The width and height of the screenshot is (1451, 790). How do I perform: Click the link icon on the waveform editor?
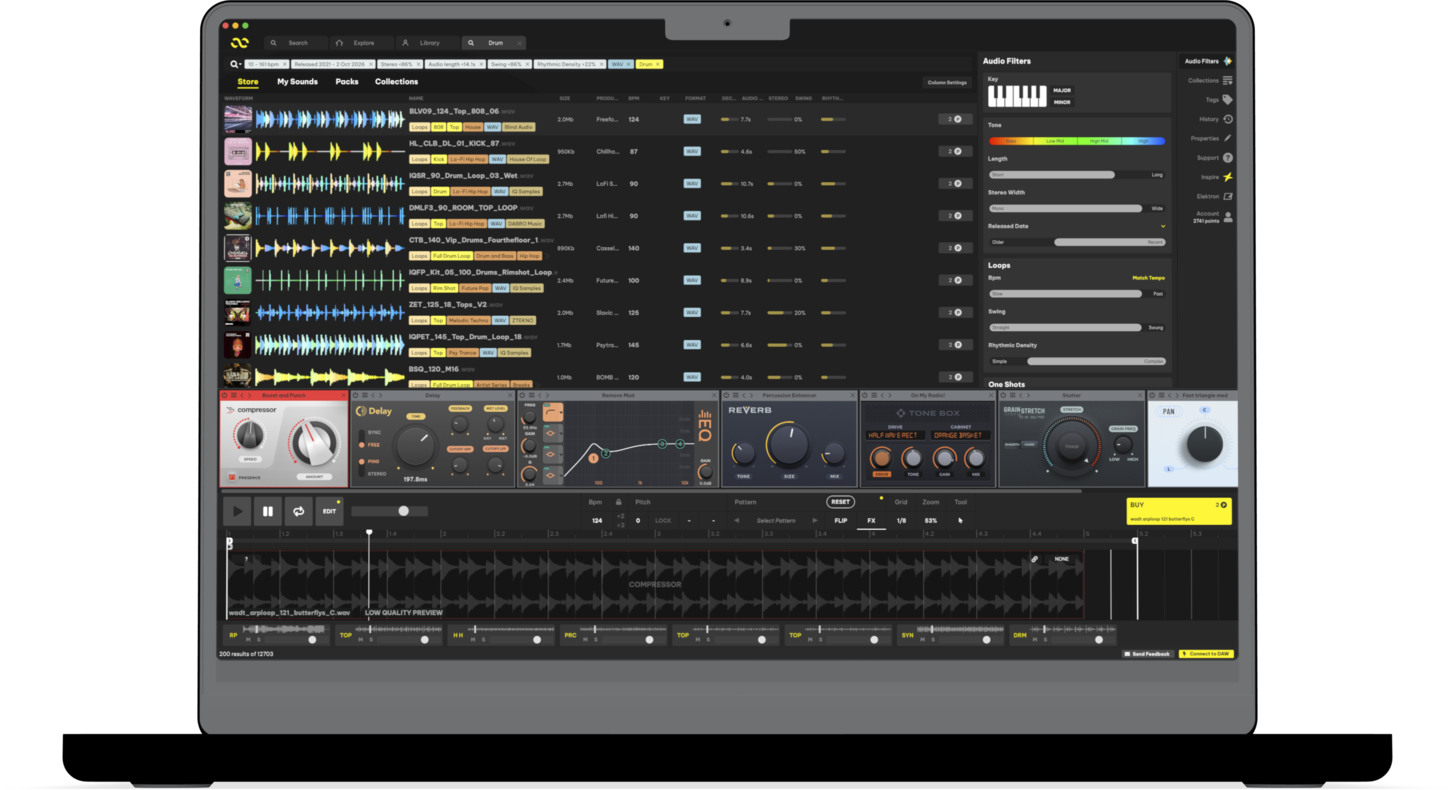(1034, 559)
